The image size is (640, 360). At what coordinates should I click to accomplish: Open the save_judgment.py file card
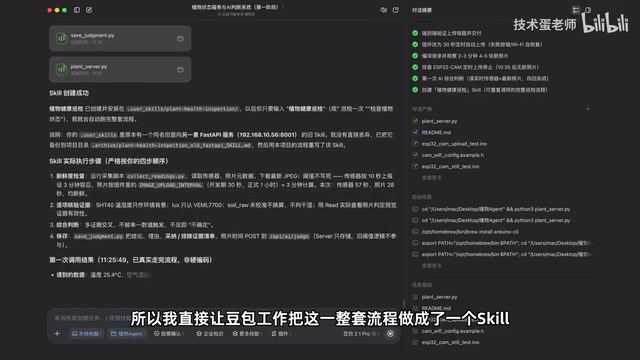(x=120, y=38)
